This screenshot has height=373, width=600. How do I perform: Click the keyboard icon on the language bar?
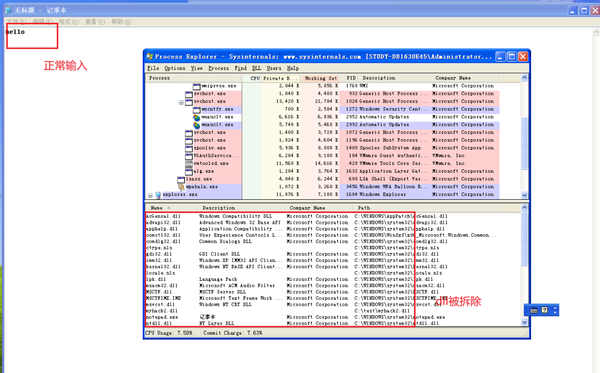(x=534, y=310)
